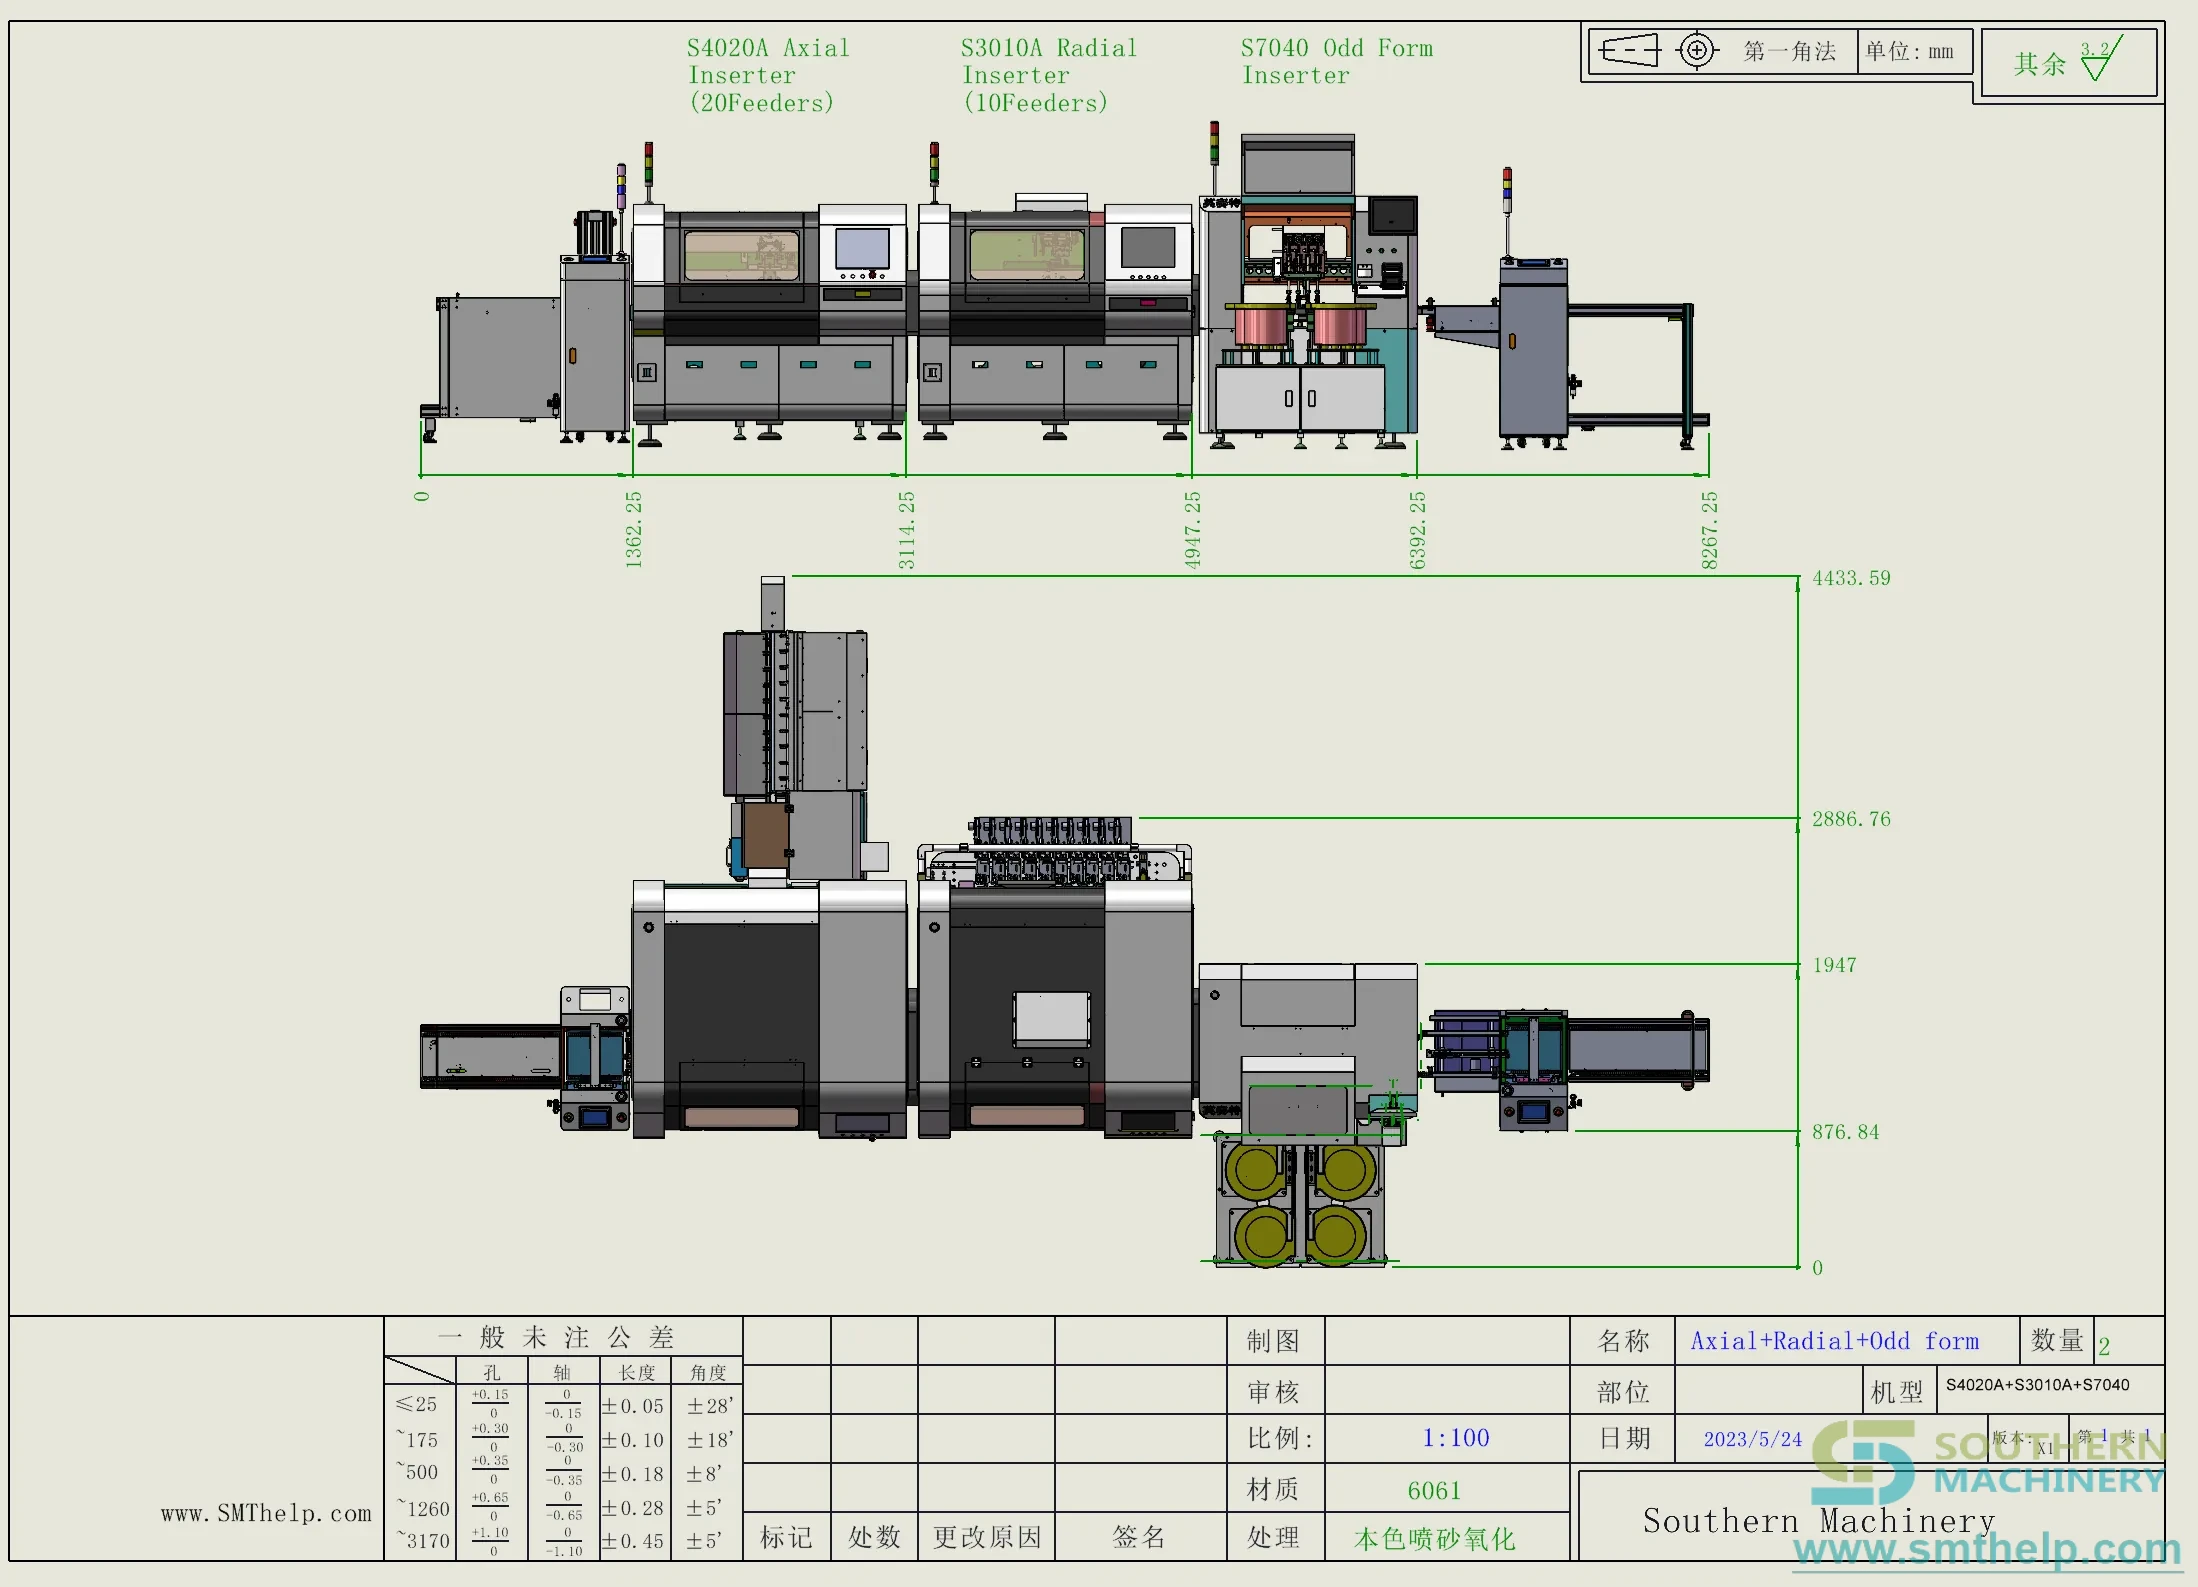
Task: Click the 8267.25 length dimension
Action: pyautogui.click(x=1709, y=530)
